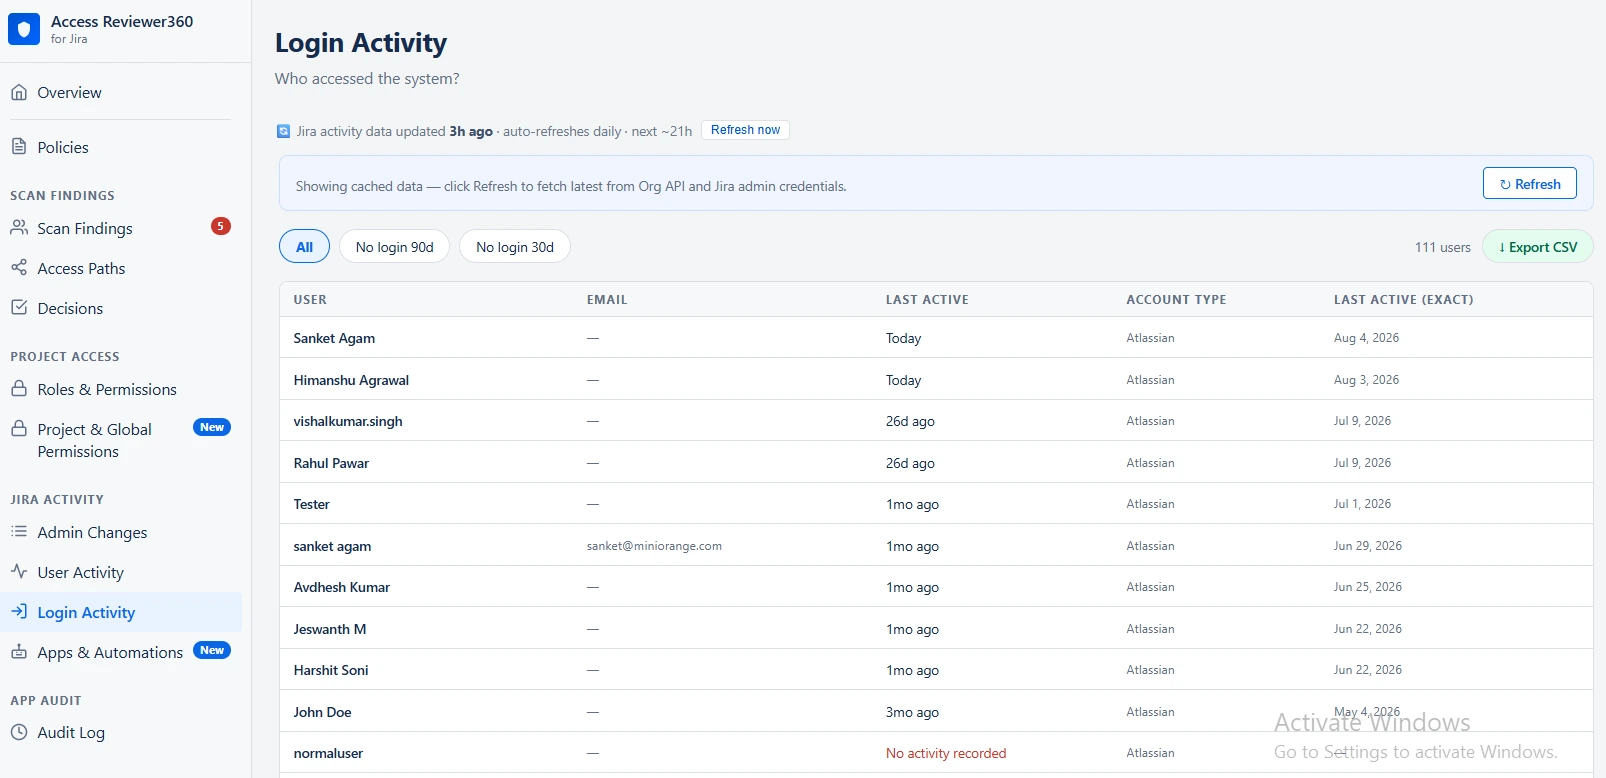The image size is (1606, 778).
Task: Click the LAST ACTIVE column header
Action: coord(927,300)
